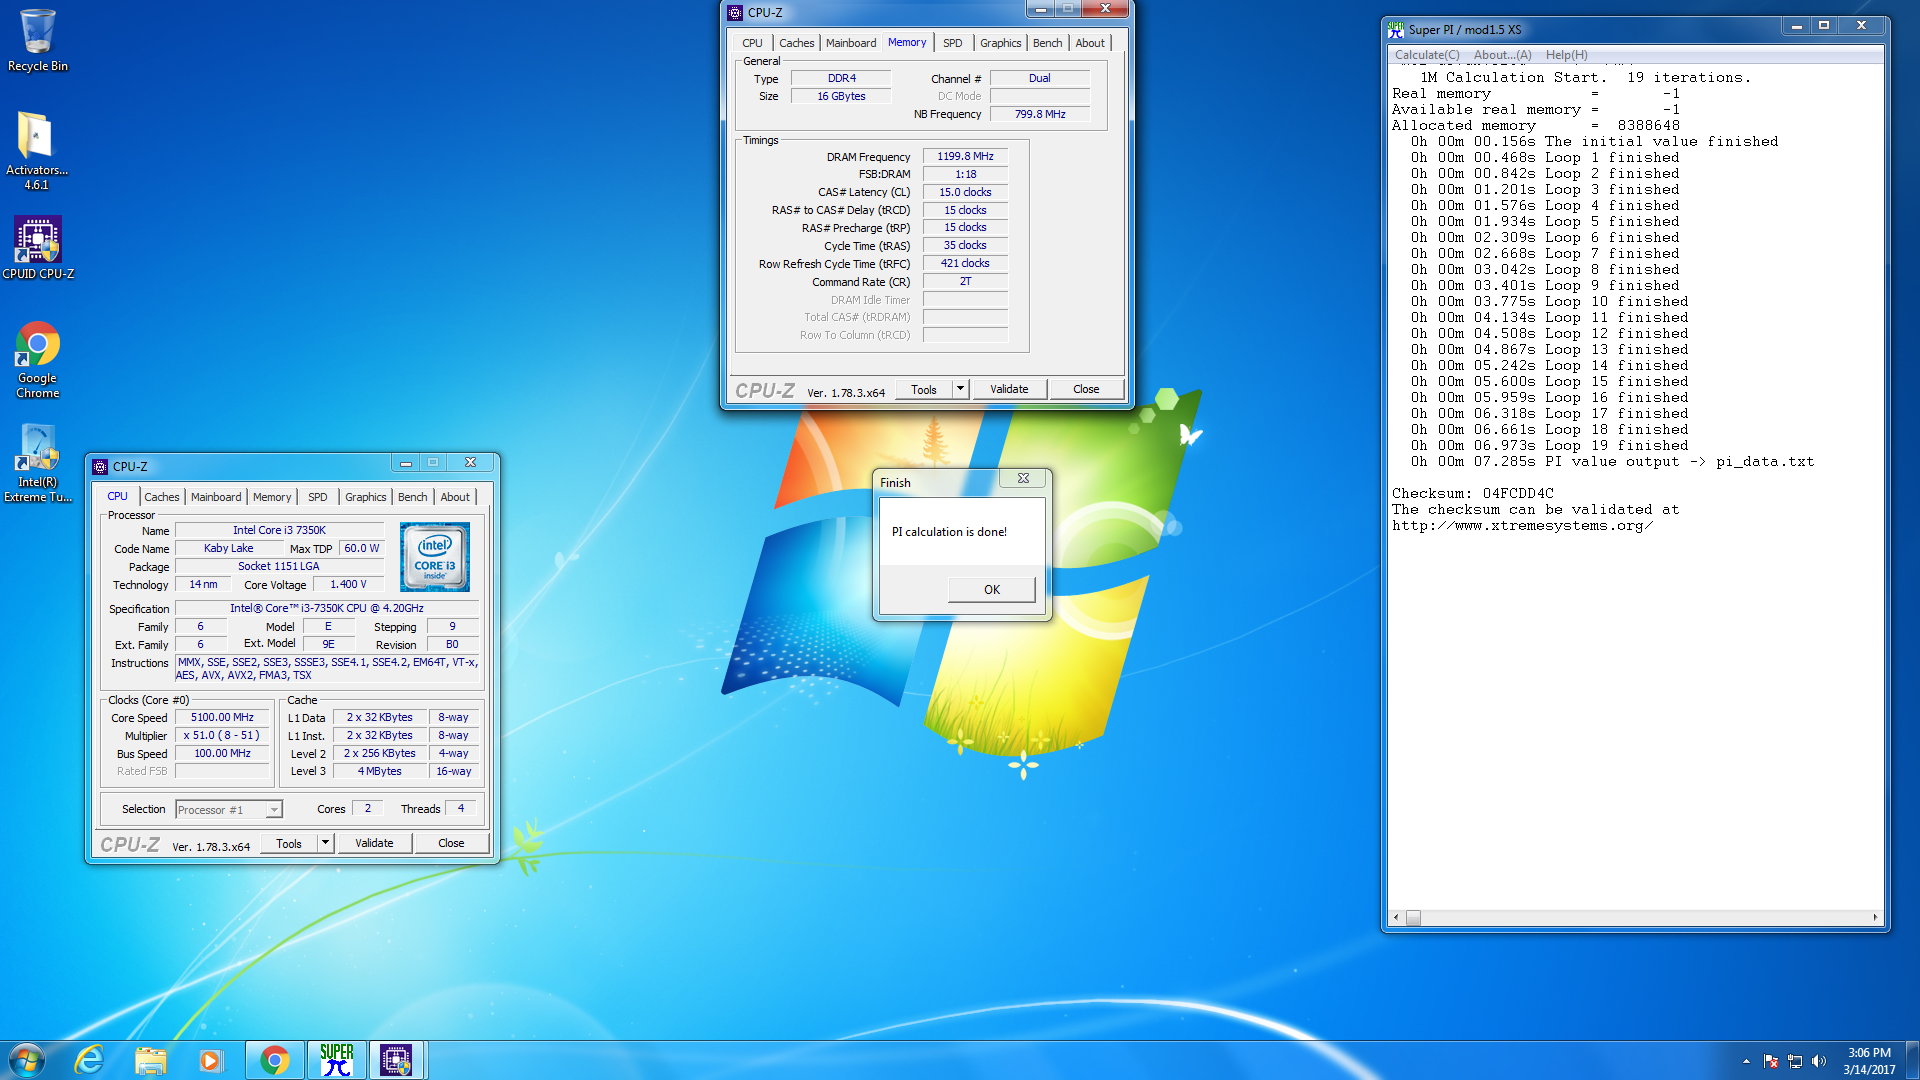Open Windows Media Player taskbar icon
The image size is (1920, 1080).
[x=210, y=1060]
